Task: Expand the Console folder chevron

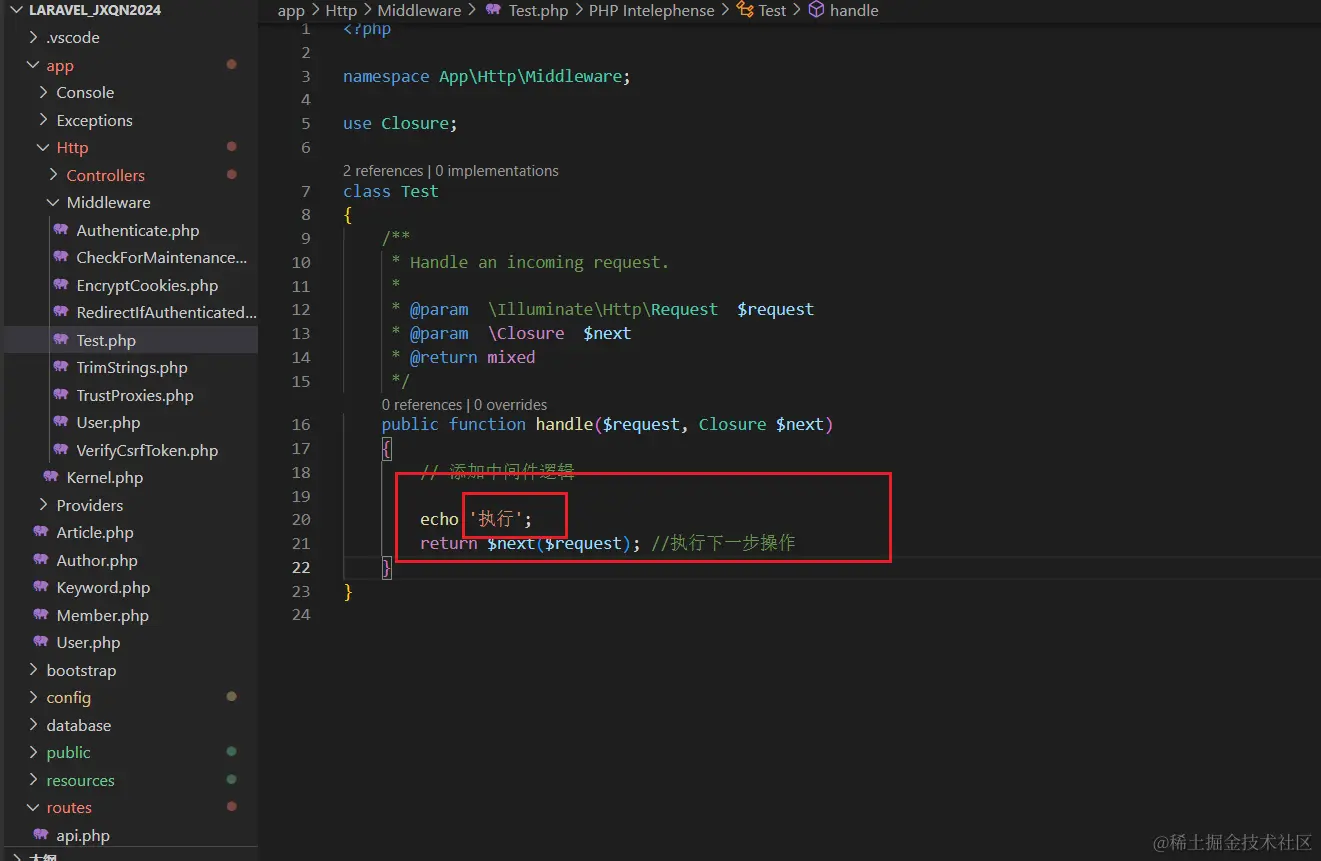Action: pos(44,92)
